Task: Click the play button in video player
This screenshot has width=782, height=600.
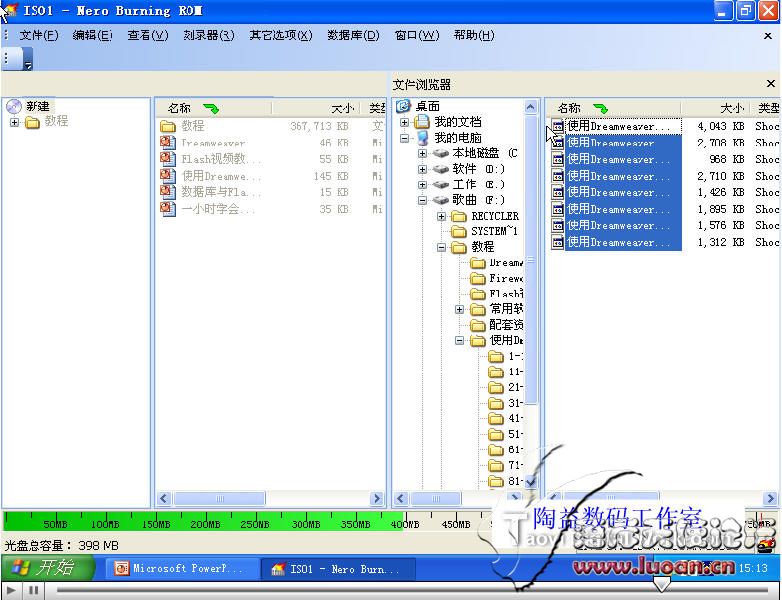Action: [x=11, y=591]
